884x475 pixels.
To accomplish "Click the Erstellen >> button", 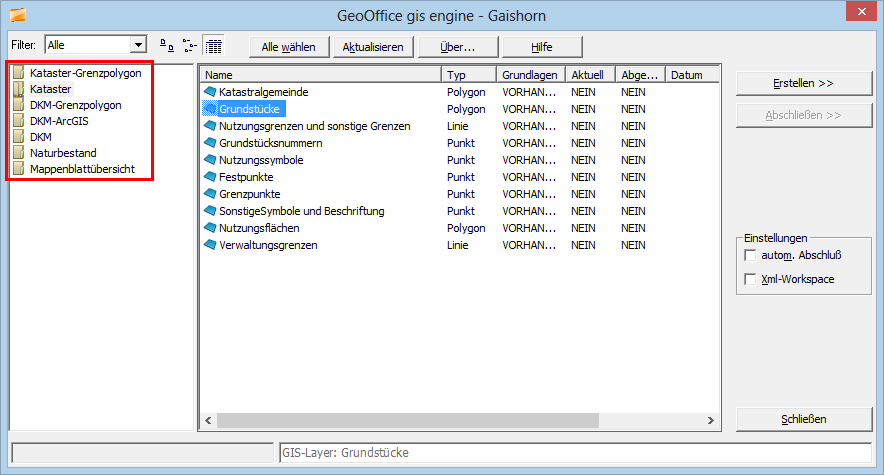I will point(804,83).
